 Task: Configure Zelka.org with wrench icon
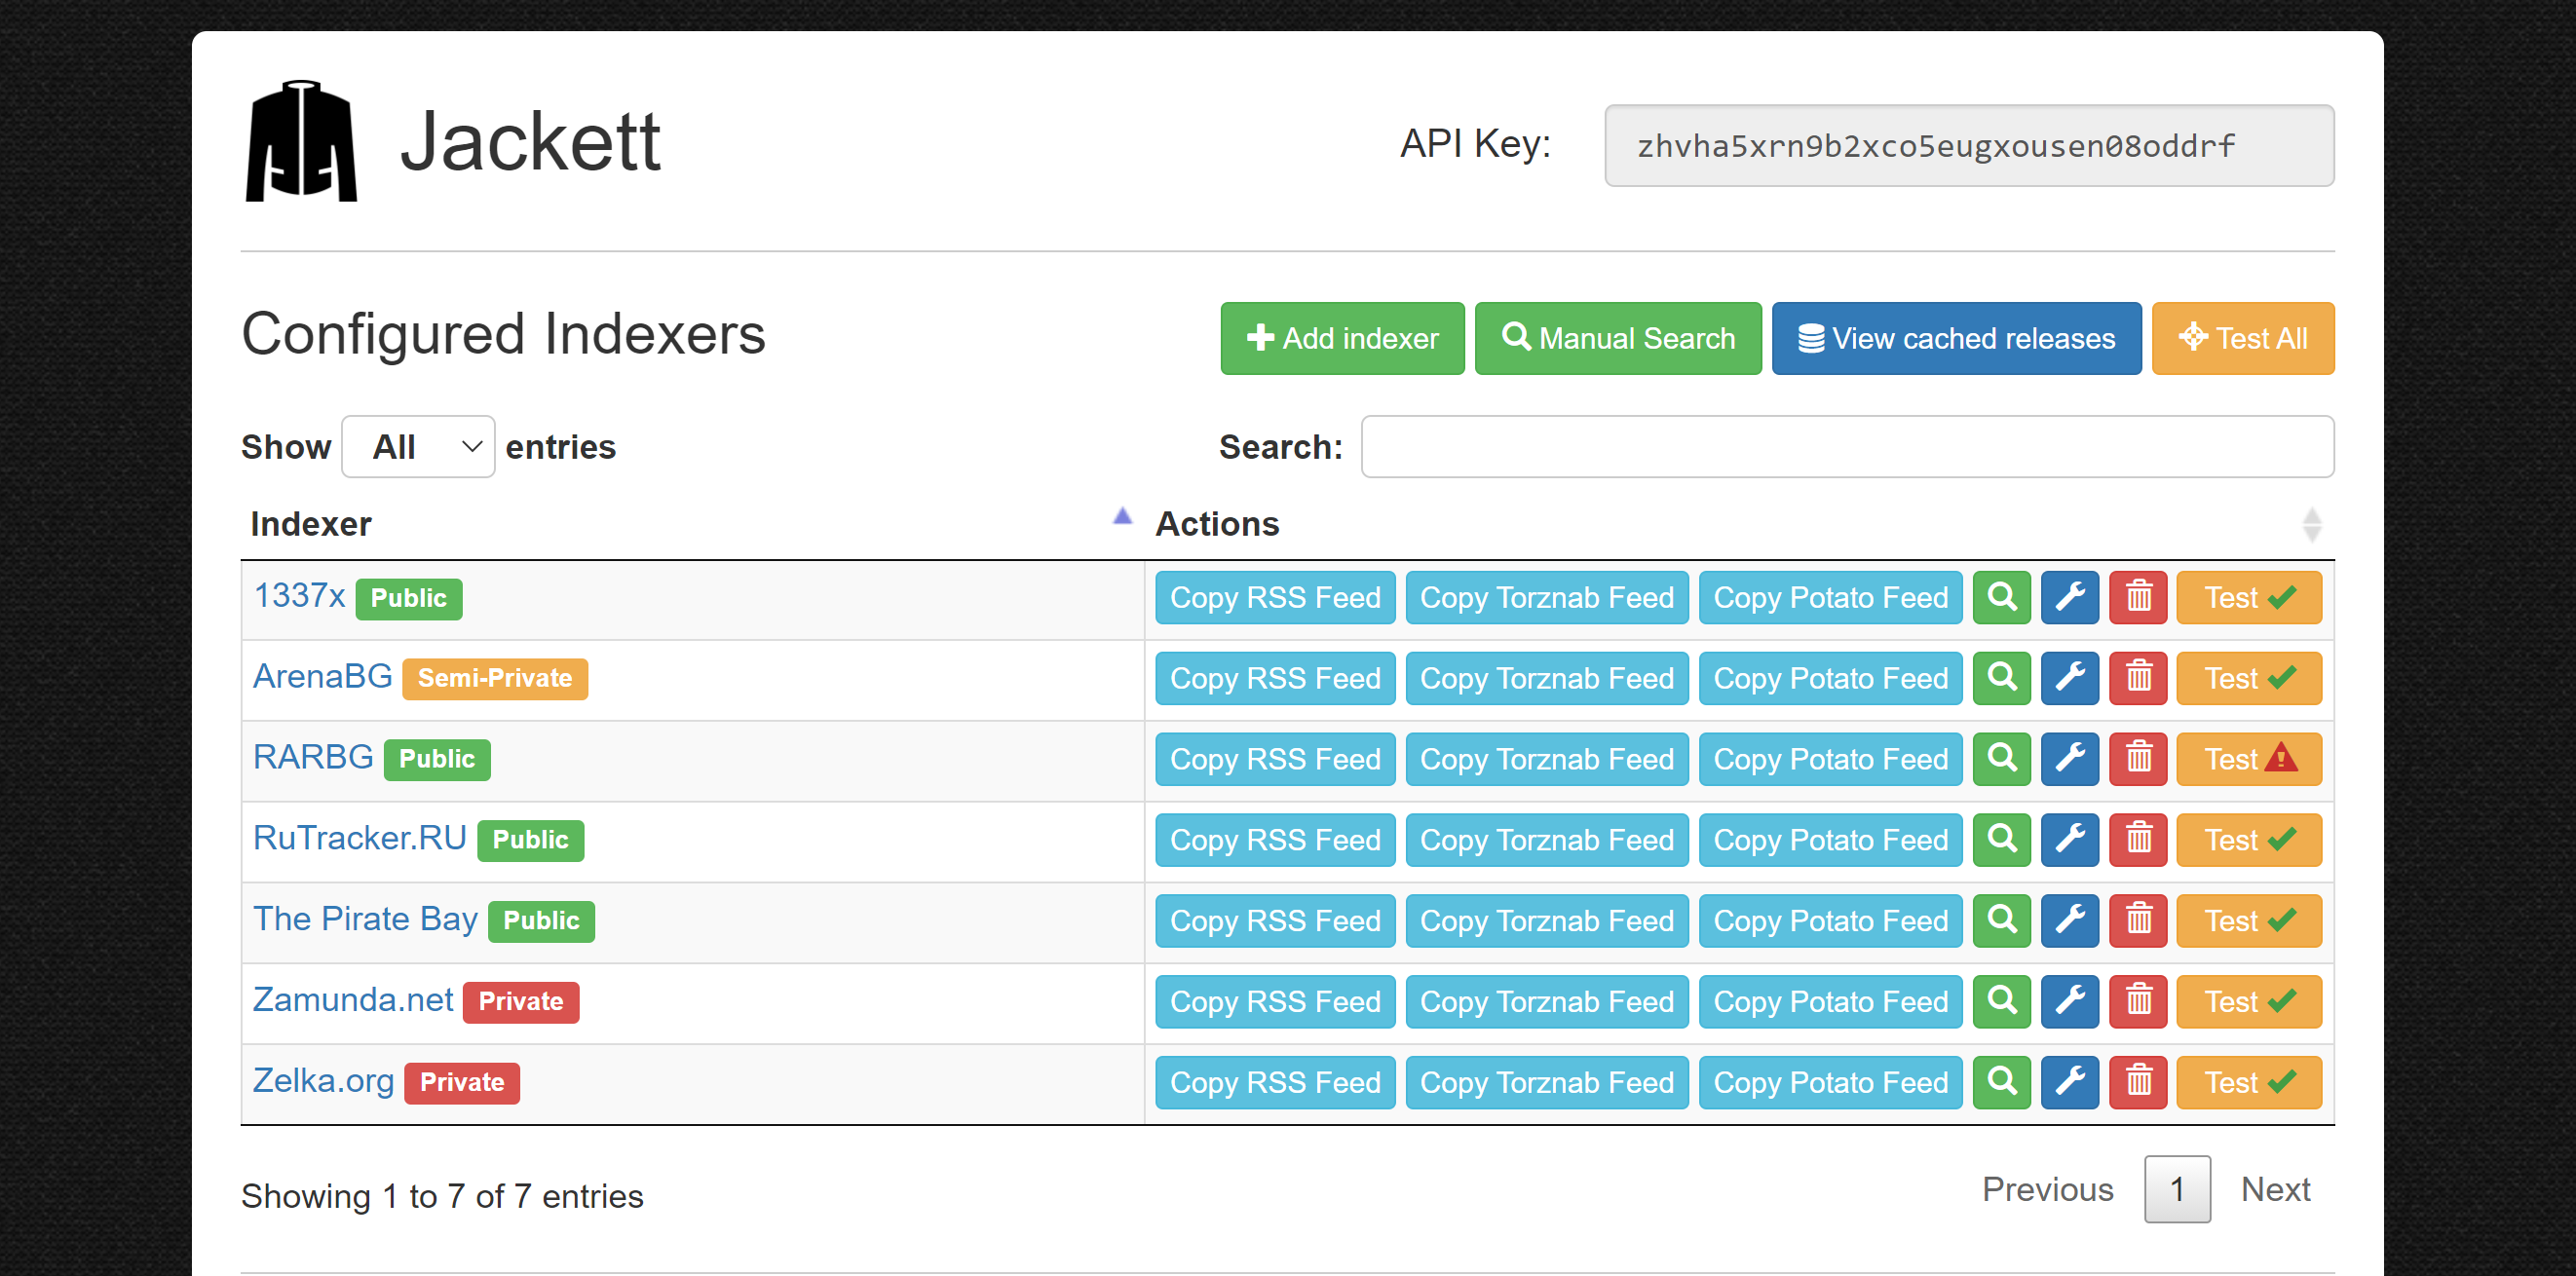2069,1083
